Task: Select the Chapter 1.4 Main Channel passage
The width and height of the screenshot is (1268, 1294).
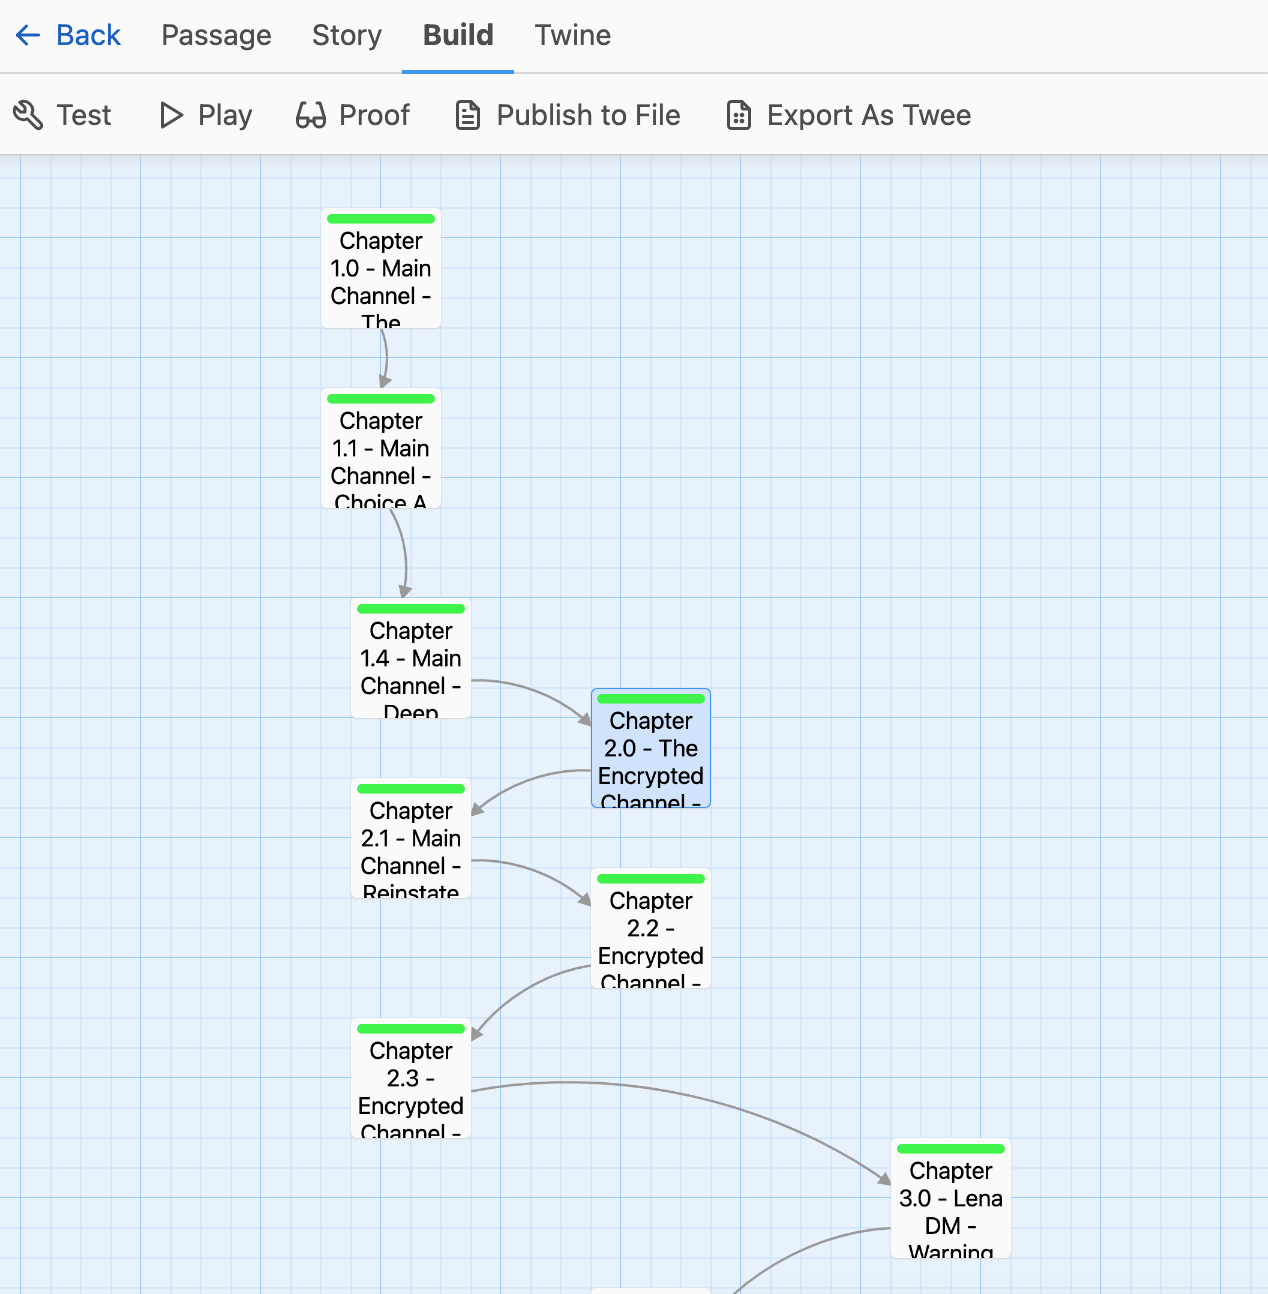Action: pos(410,658)
